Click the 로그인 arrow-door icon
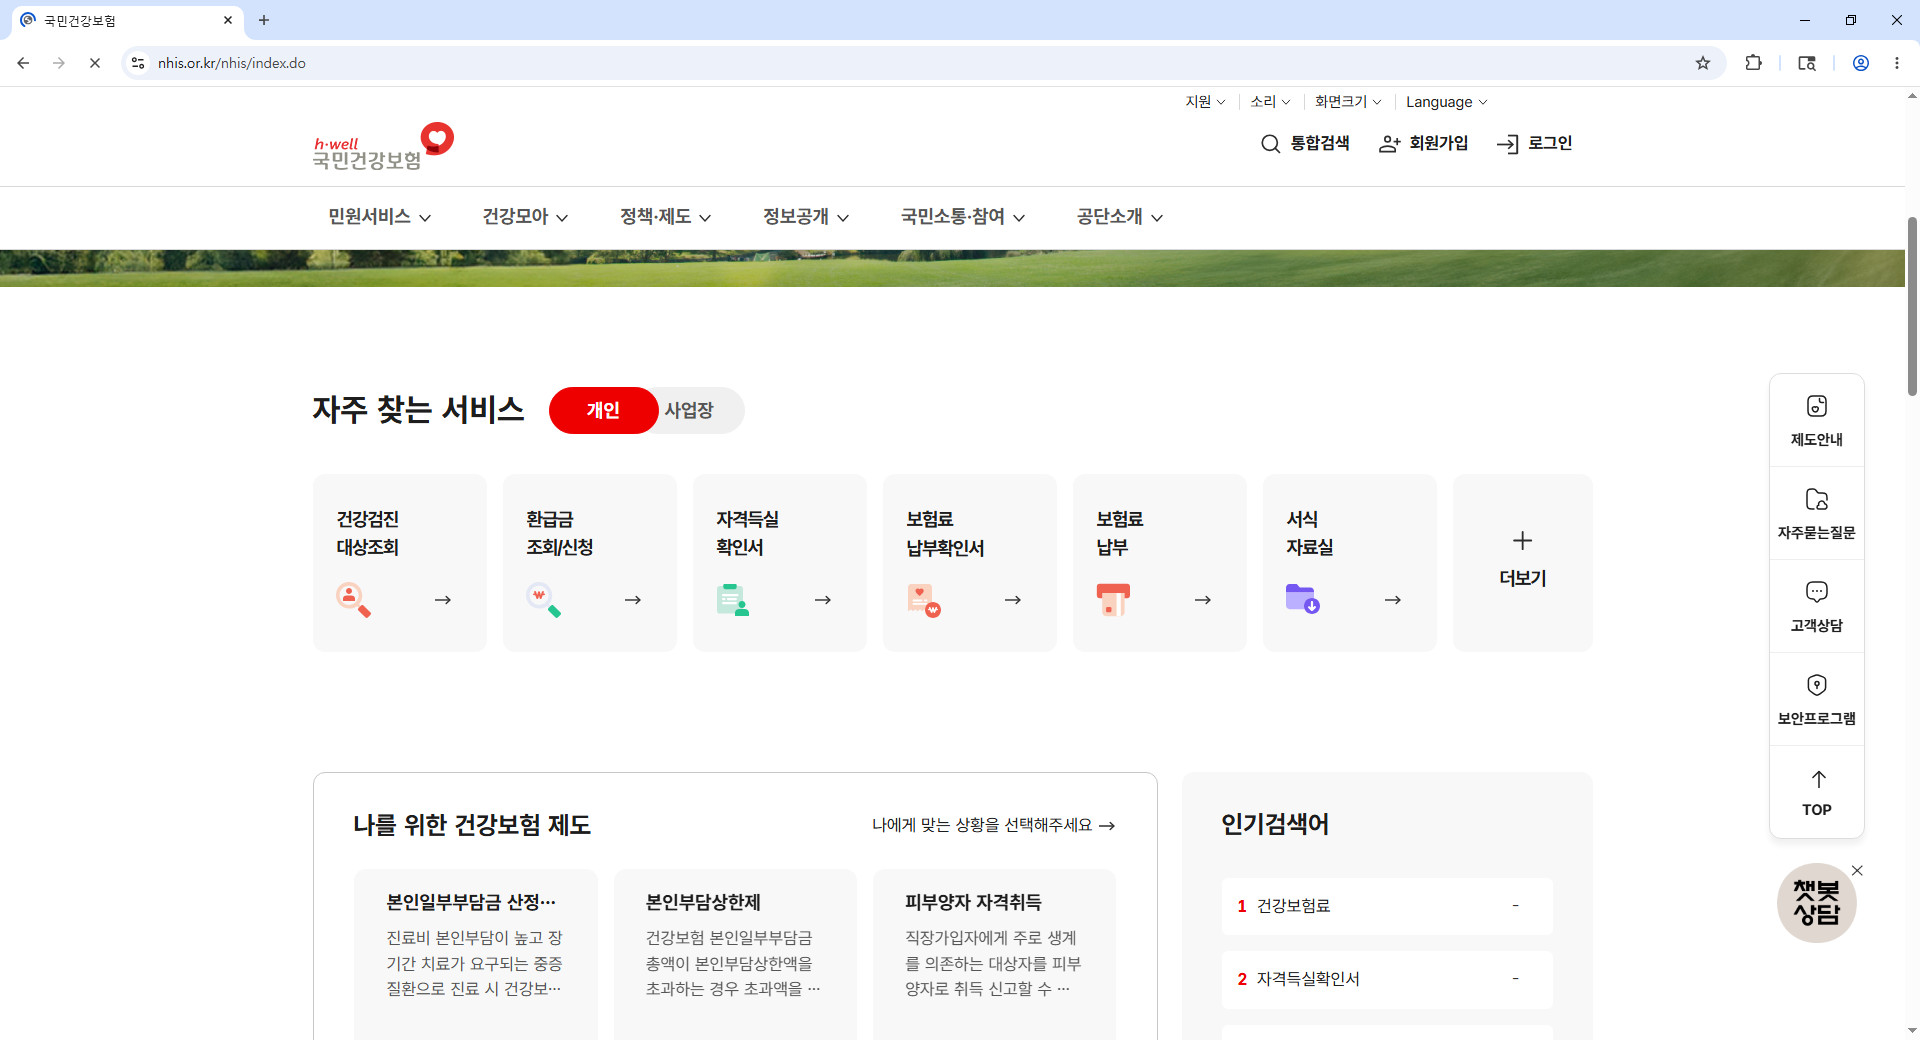The width and height of the screenshot is (1920, 1040). click(1507, 144)
